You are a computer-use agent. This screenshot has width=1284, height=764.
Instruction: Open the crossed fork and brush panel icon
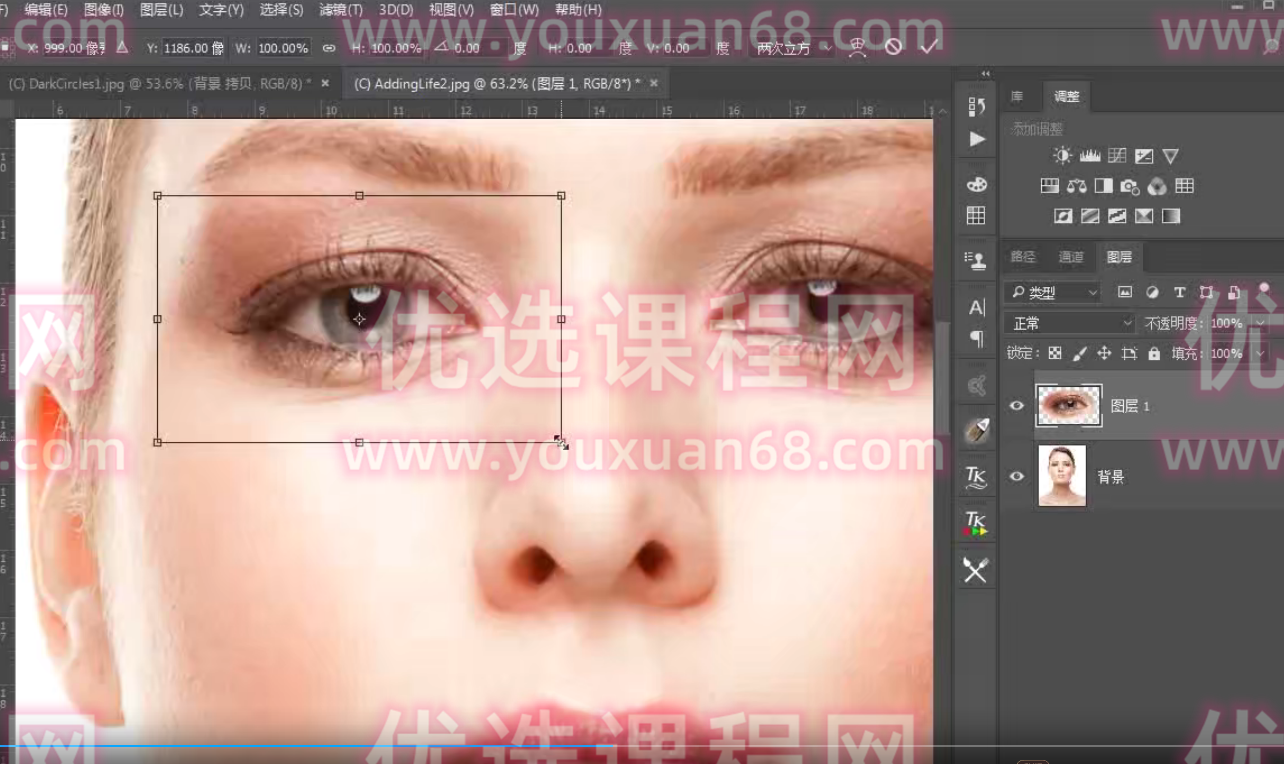click(x=976, y=570)
